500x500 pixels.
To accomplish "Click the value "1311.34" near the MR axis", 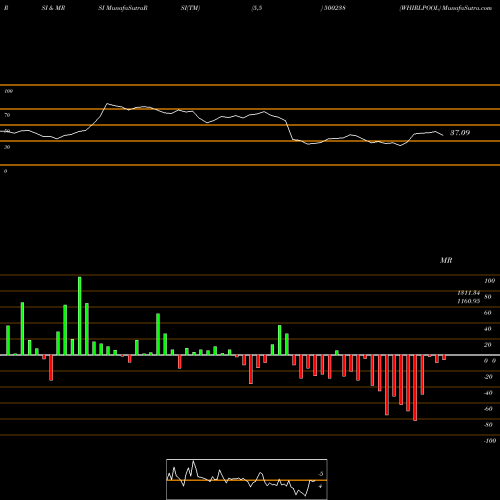I will (x=468, y=293).
